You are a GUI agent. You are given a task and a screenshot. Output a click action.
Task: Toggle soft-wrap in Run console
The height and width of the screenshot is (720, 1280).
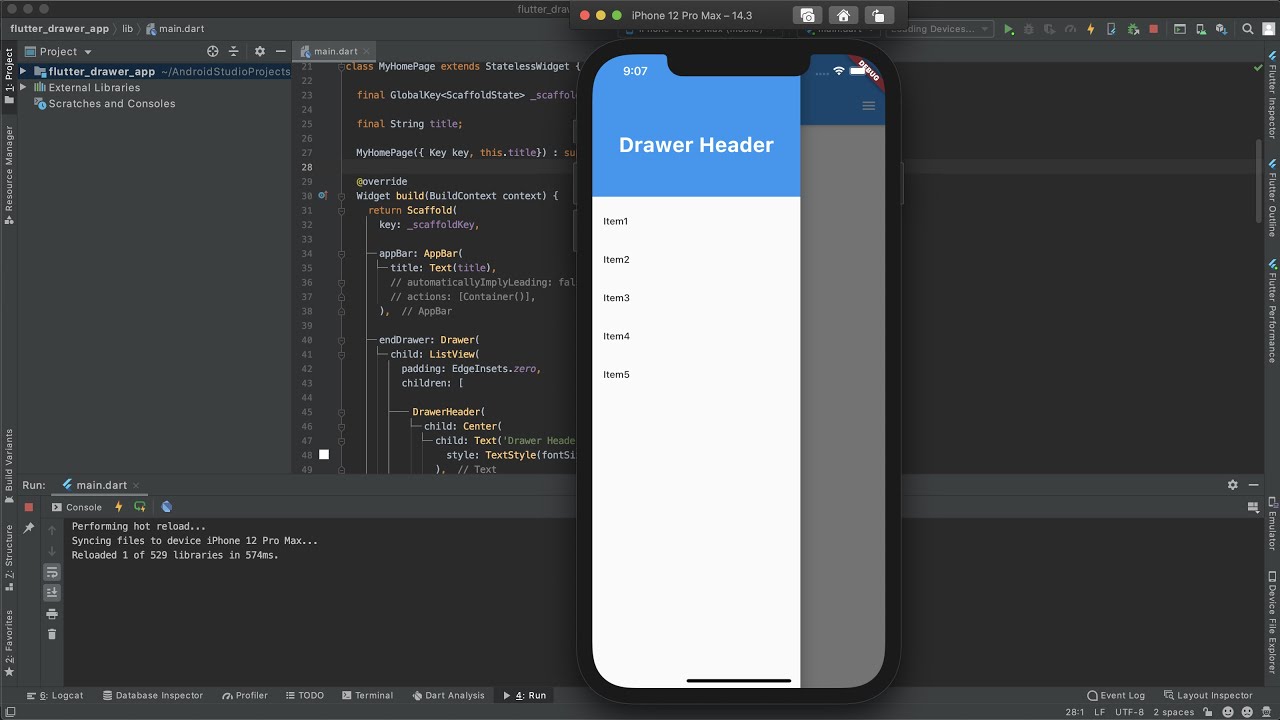(52, 572)
